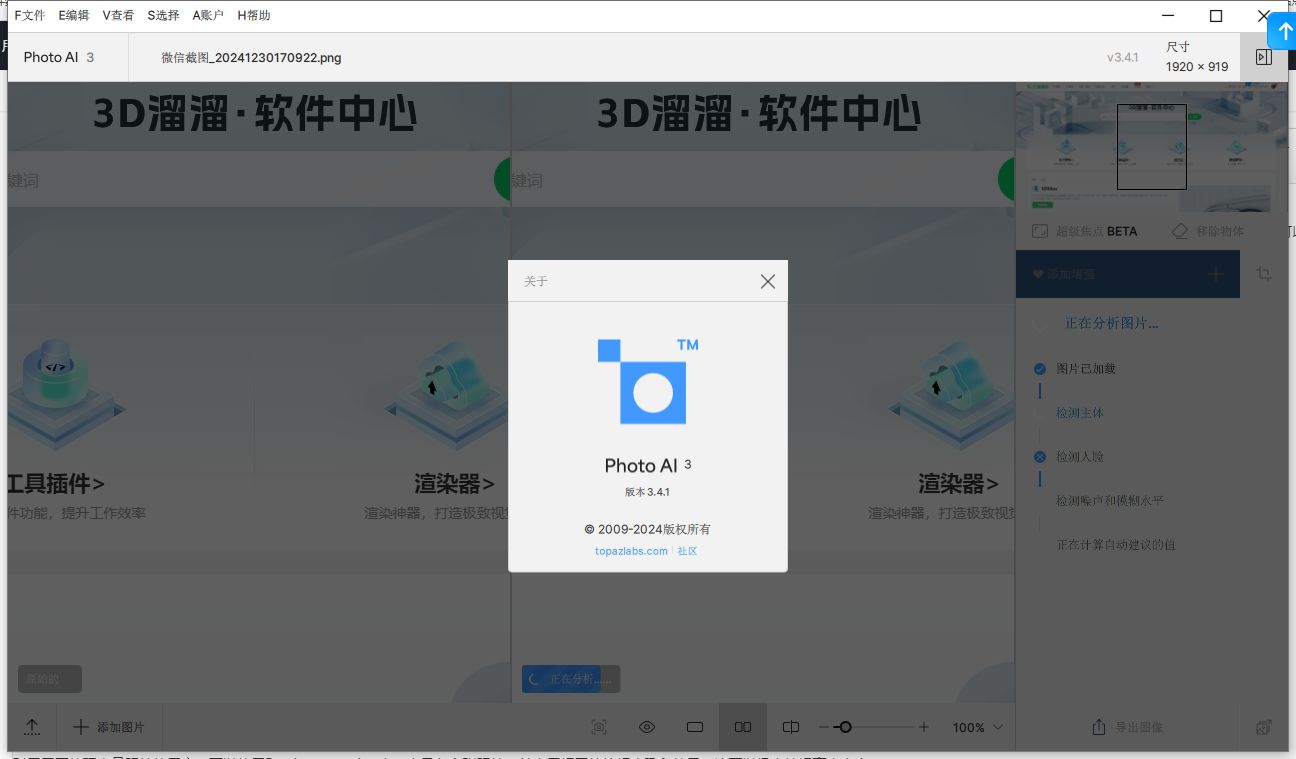
Task: Click the 尺寸 1920 × 919 dimension info
Action: 1196,57
